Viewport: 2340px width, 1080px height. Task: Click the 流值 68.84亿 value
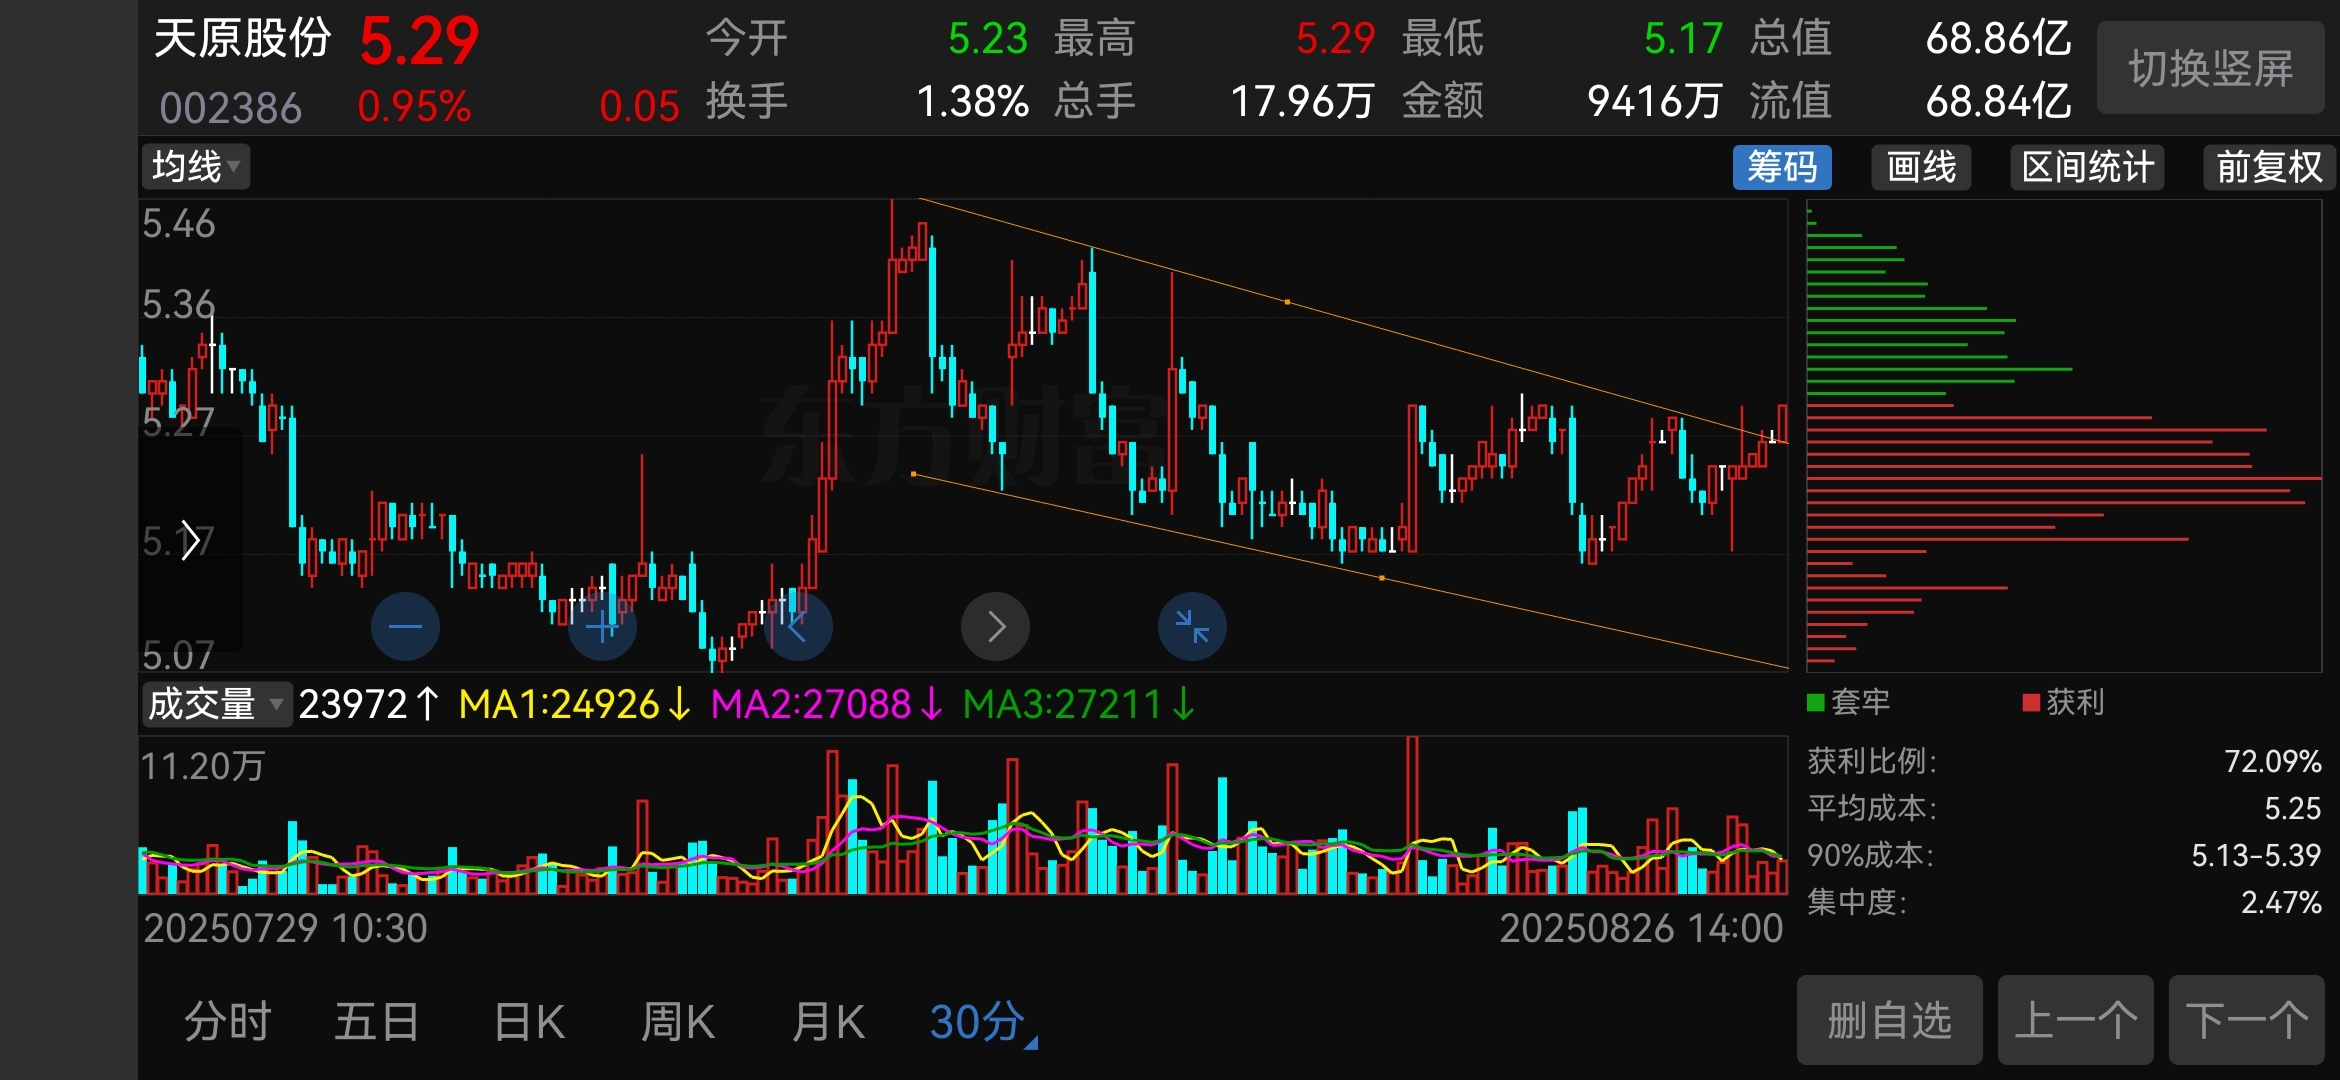(1998, 101)
